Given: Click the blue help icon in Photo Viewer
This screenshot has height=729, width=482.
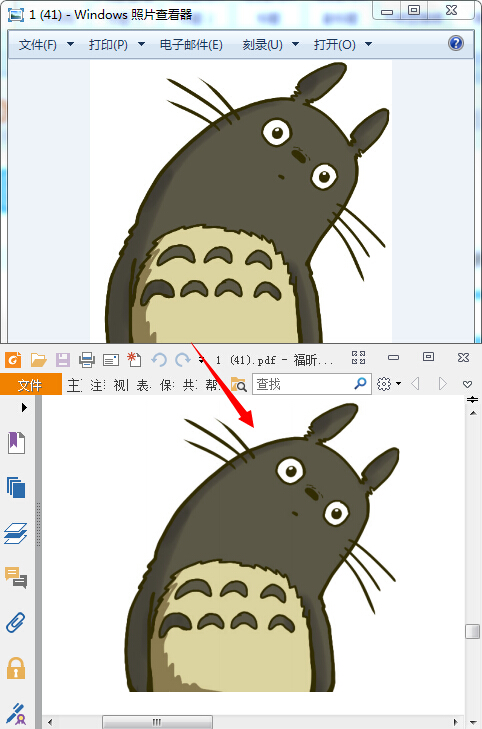Looking at the screenshot, I should click(x=456, y=43).
